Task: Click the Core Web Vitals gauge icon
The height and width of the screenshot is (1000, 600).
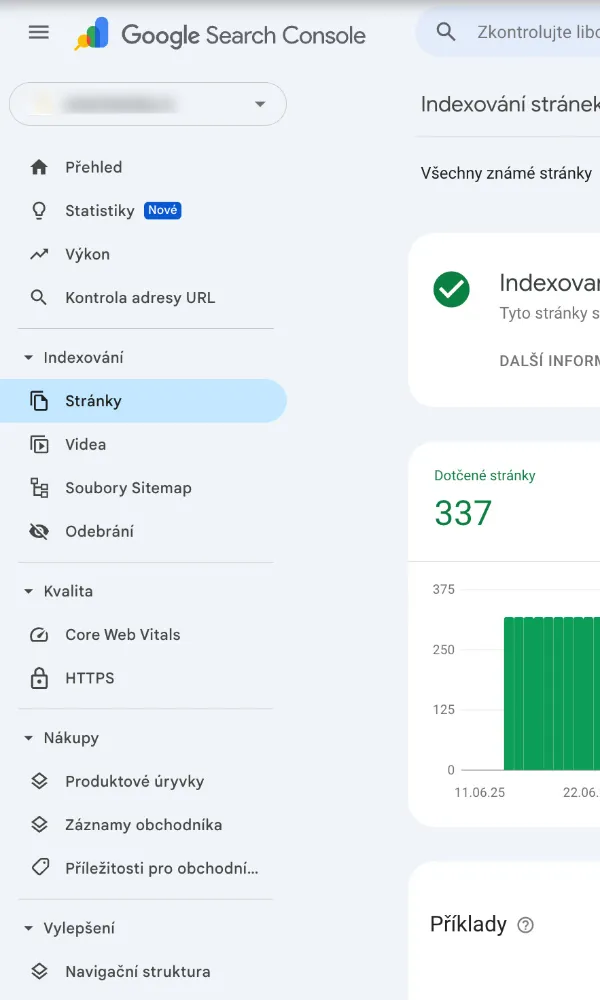Action: [x=39, y=635]
